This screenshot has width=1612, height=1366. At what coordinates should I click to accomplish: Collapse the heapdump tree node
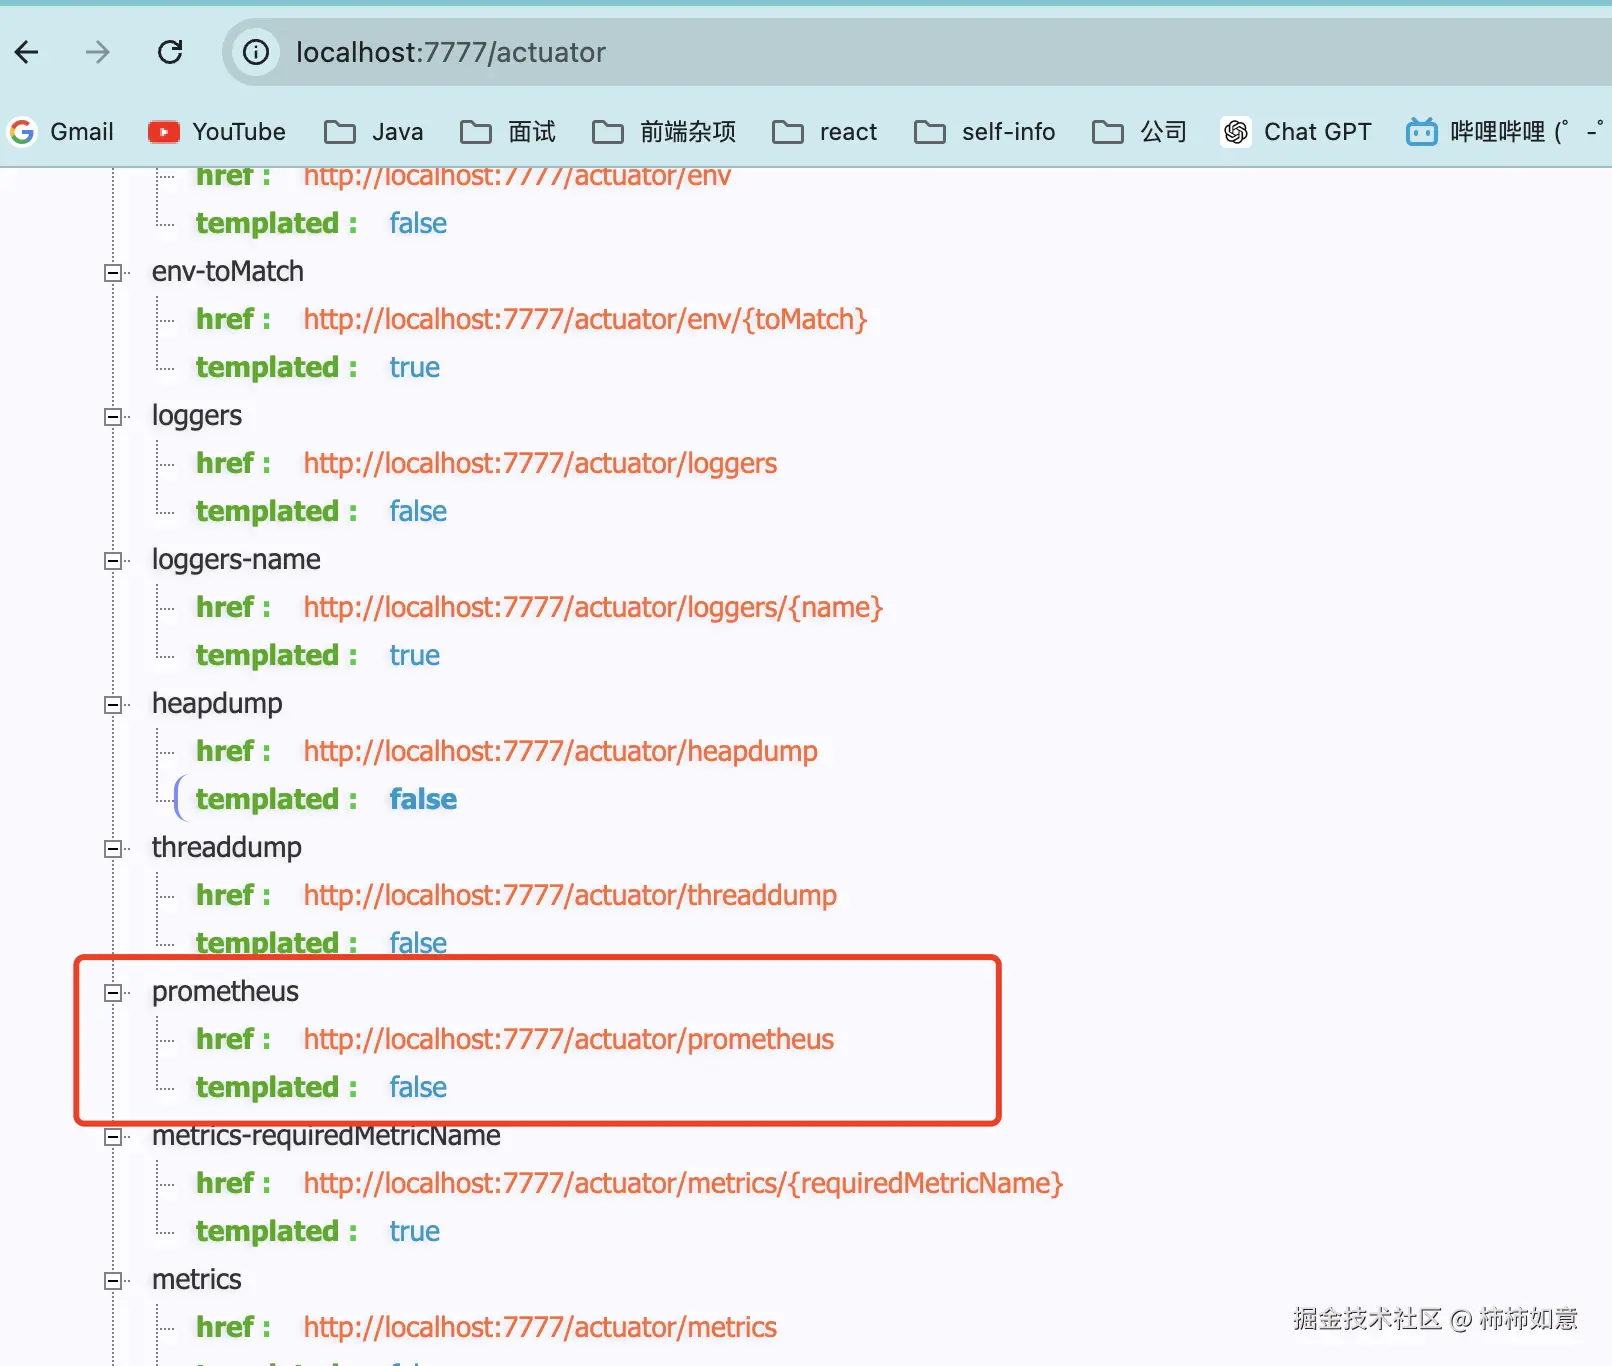click(x=113, y=705)
